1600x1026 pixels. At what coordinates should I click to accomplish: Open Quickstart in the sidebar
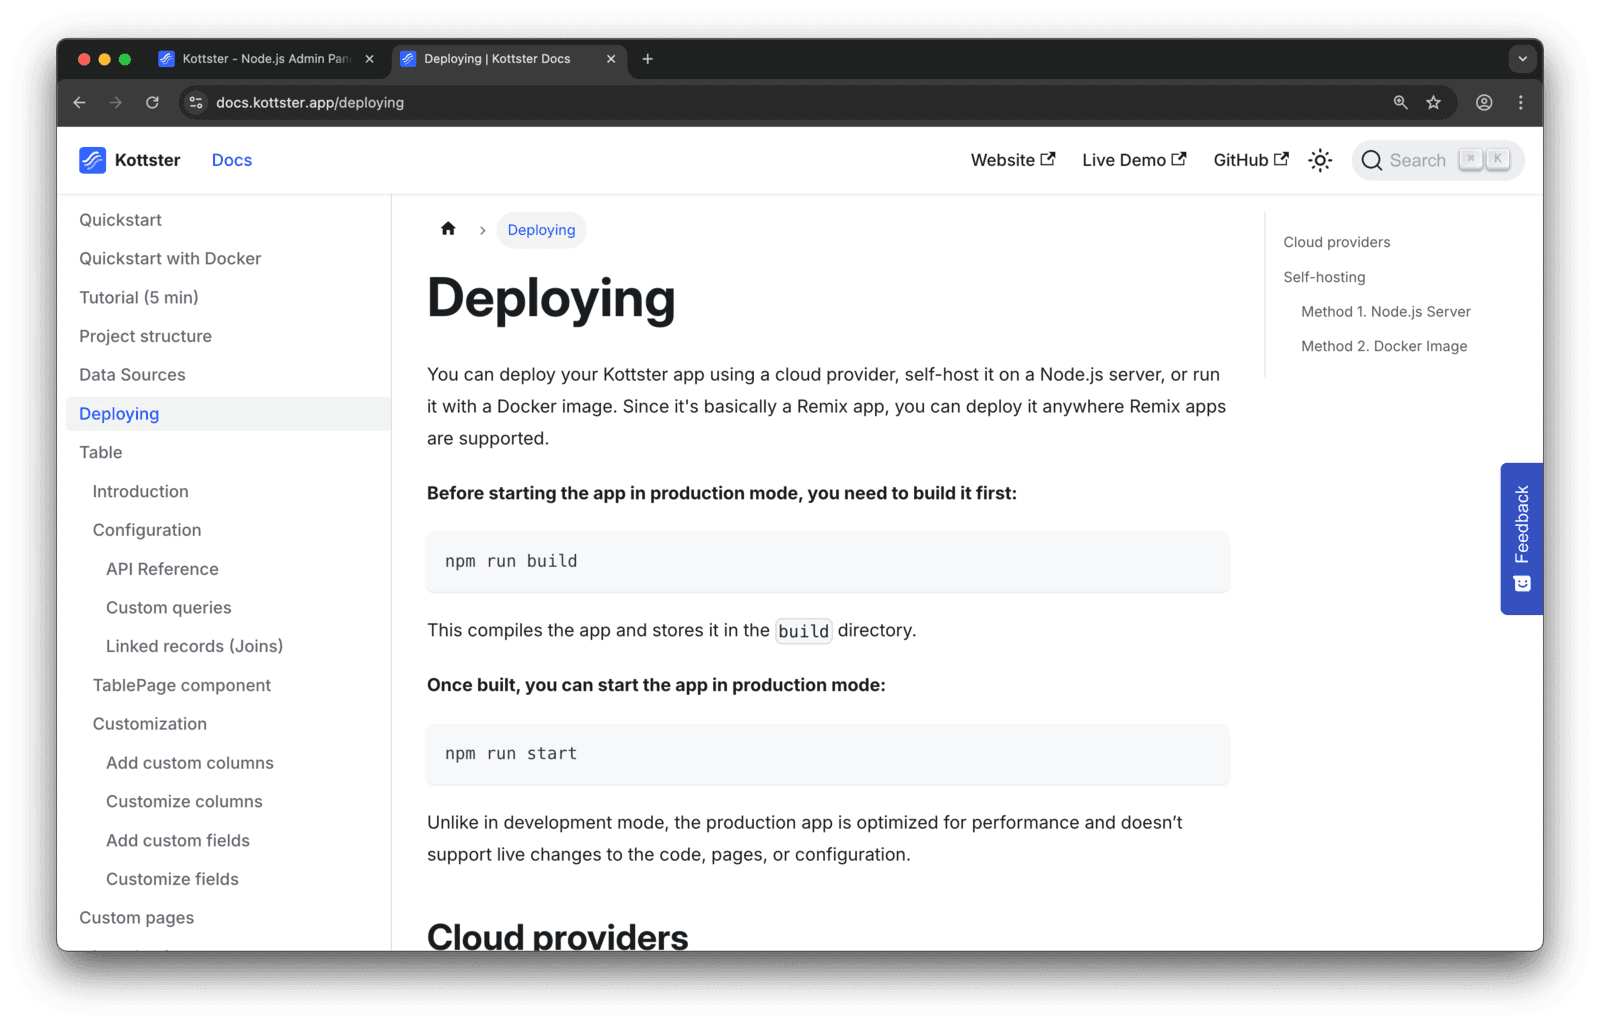point(120,220)
